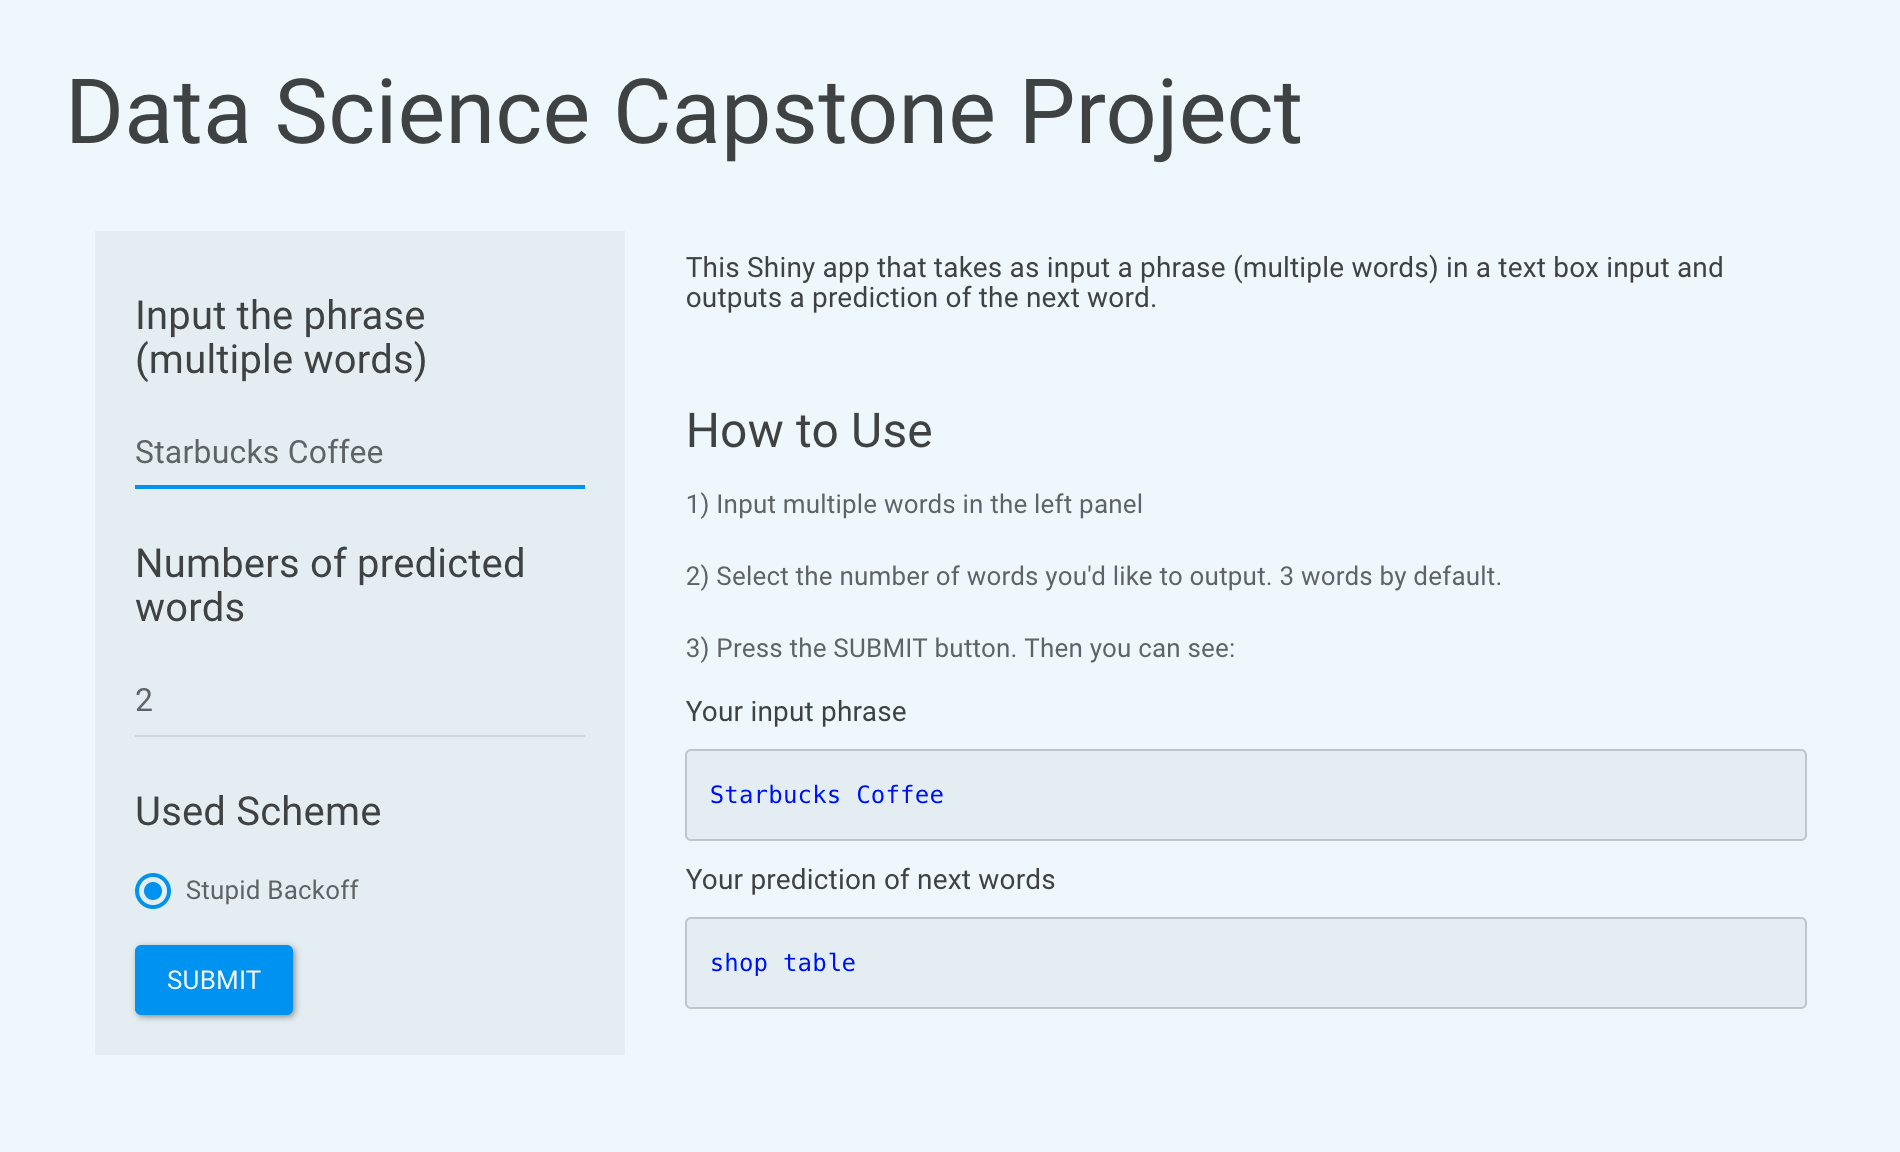Click the Shiny app description paragraph
1900x1152 pixels.
click(1204, 283)
